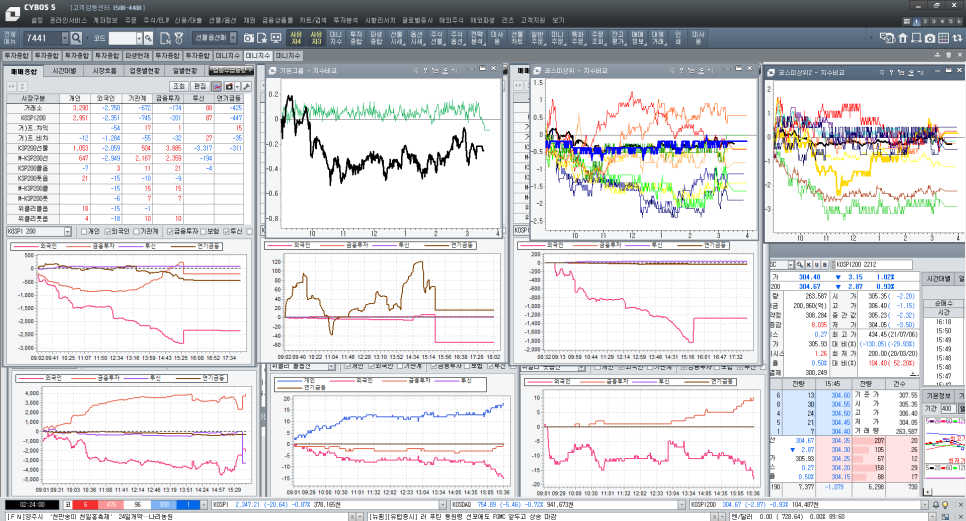Click the stock code lookup icon
Viewport: 966px width, 521px height.
coord(148,38)
